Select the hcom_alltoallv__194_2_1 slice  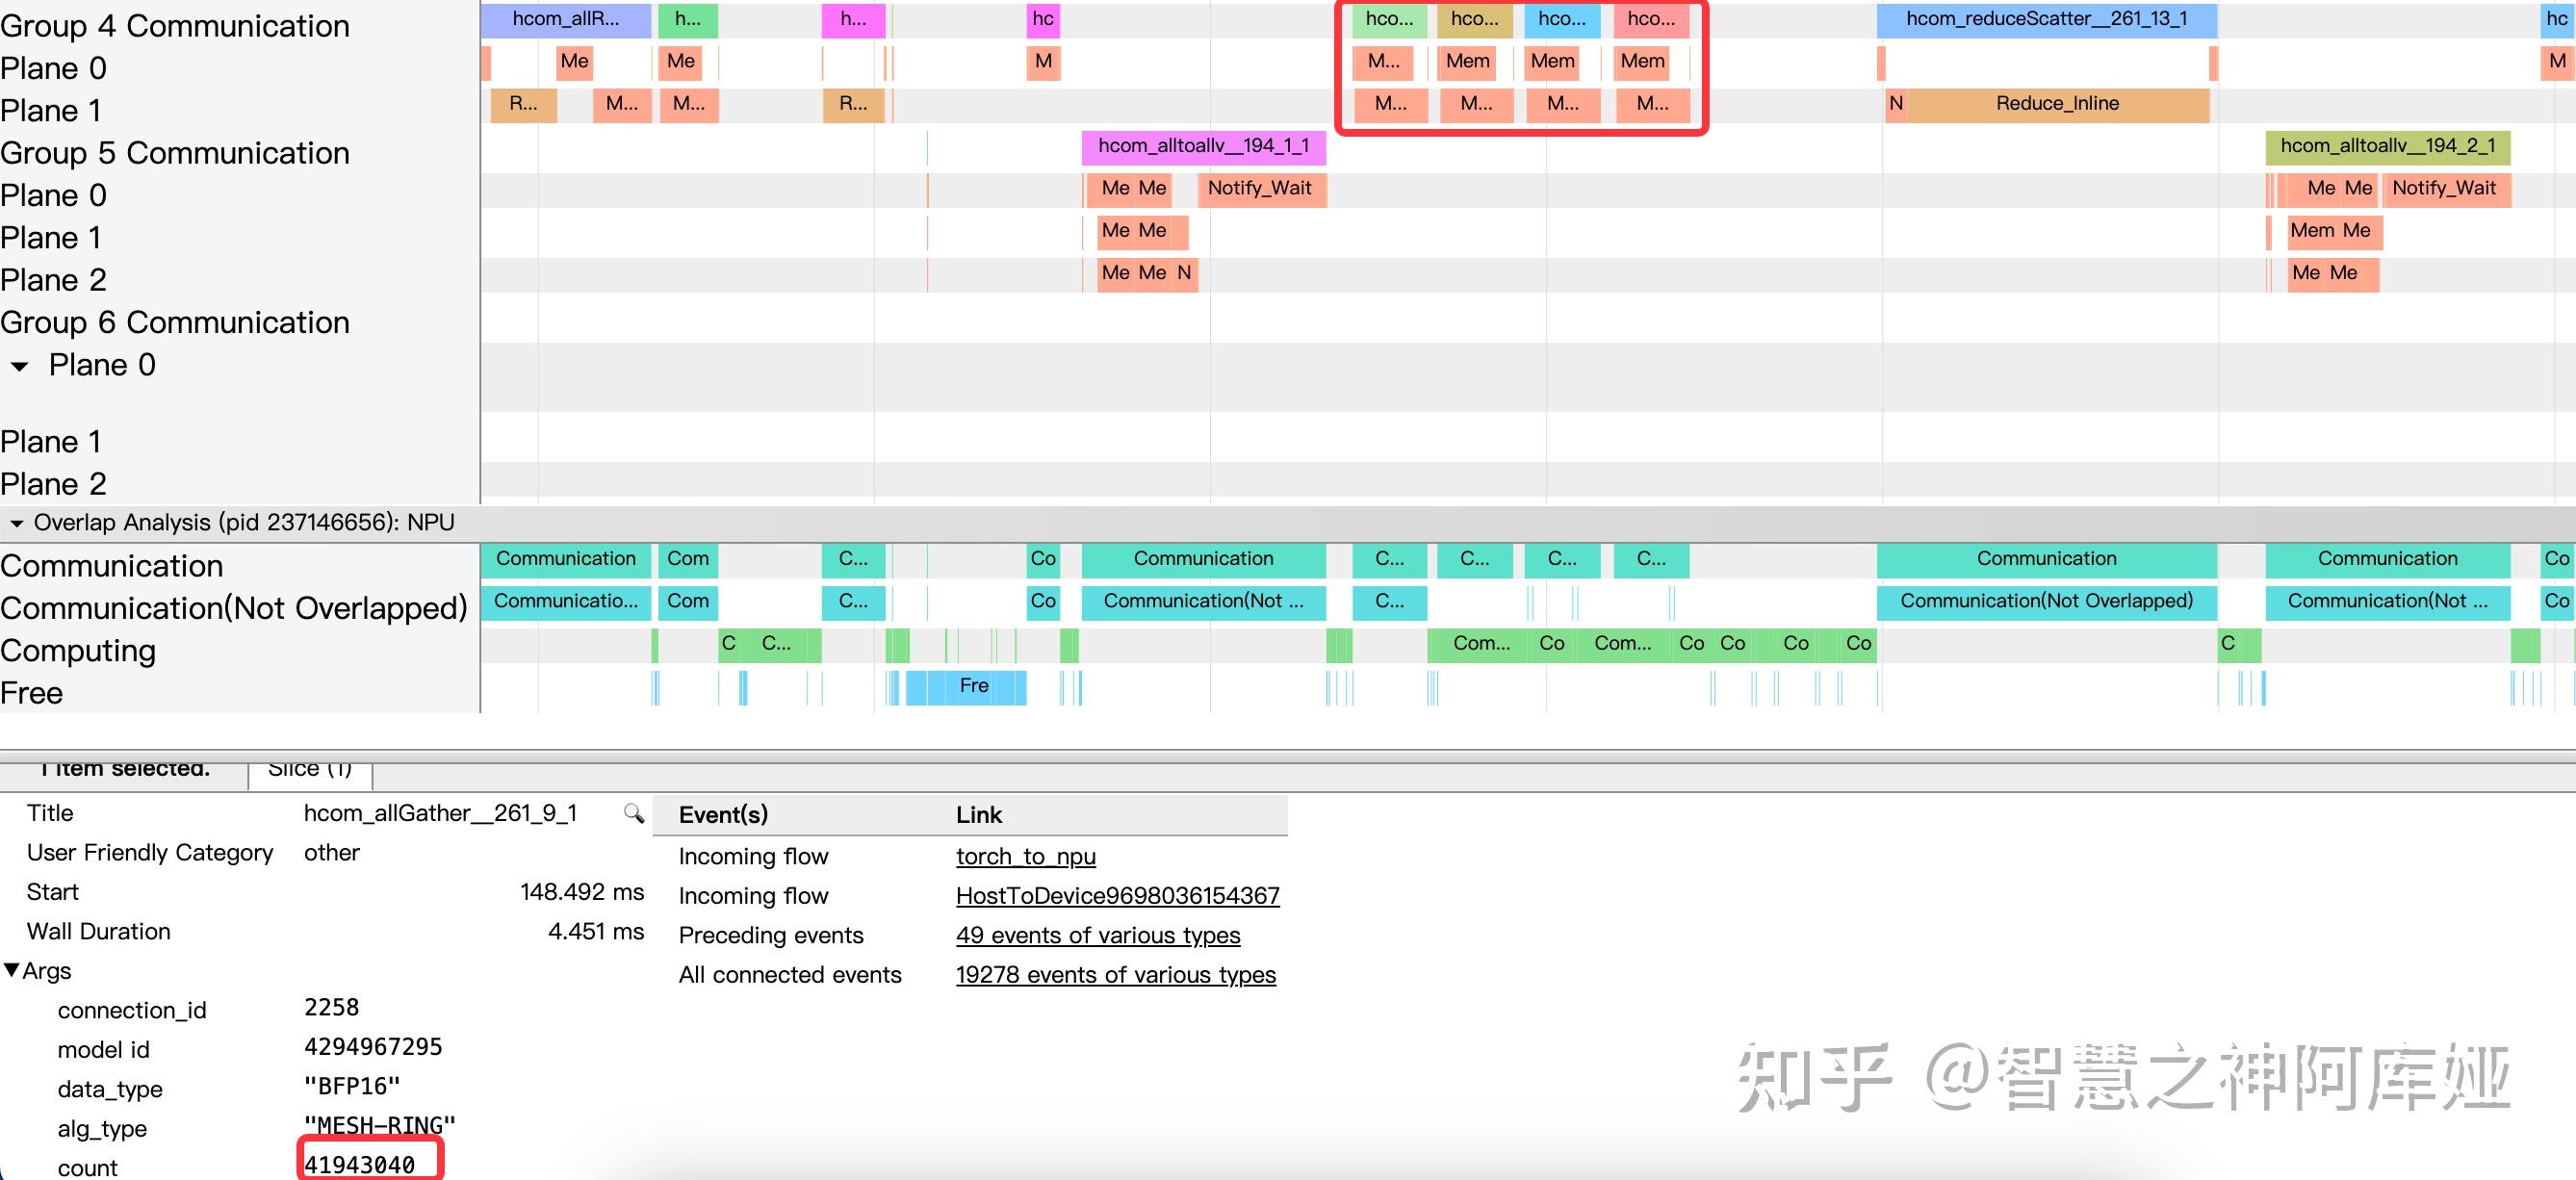tap(2387, 146)
